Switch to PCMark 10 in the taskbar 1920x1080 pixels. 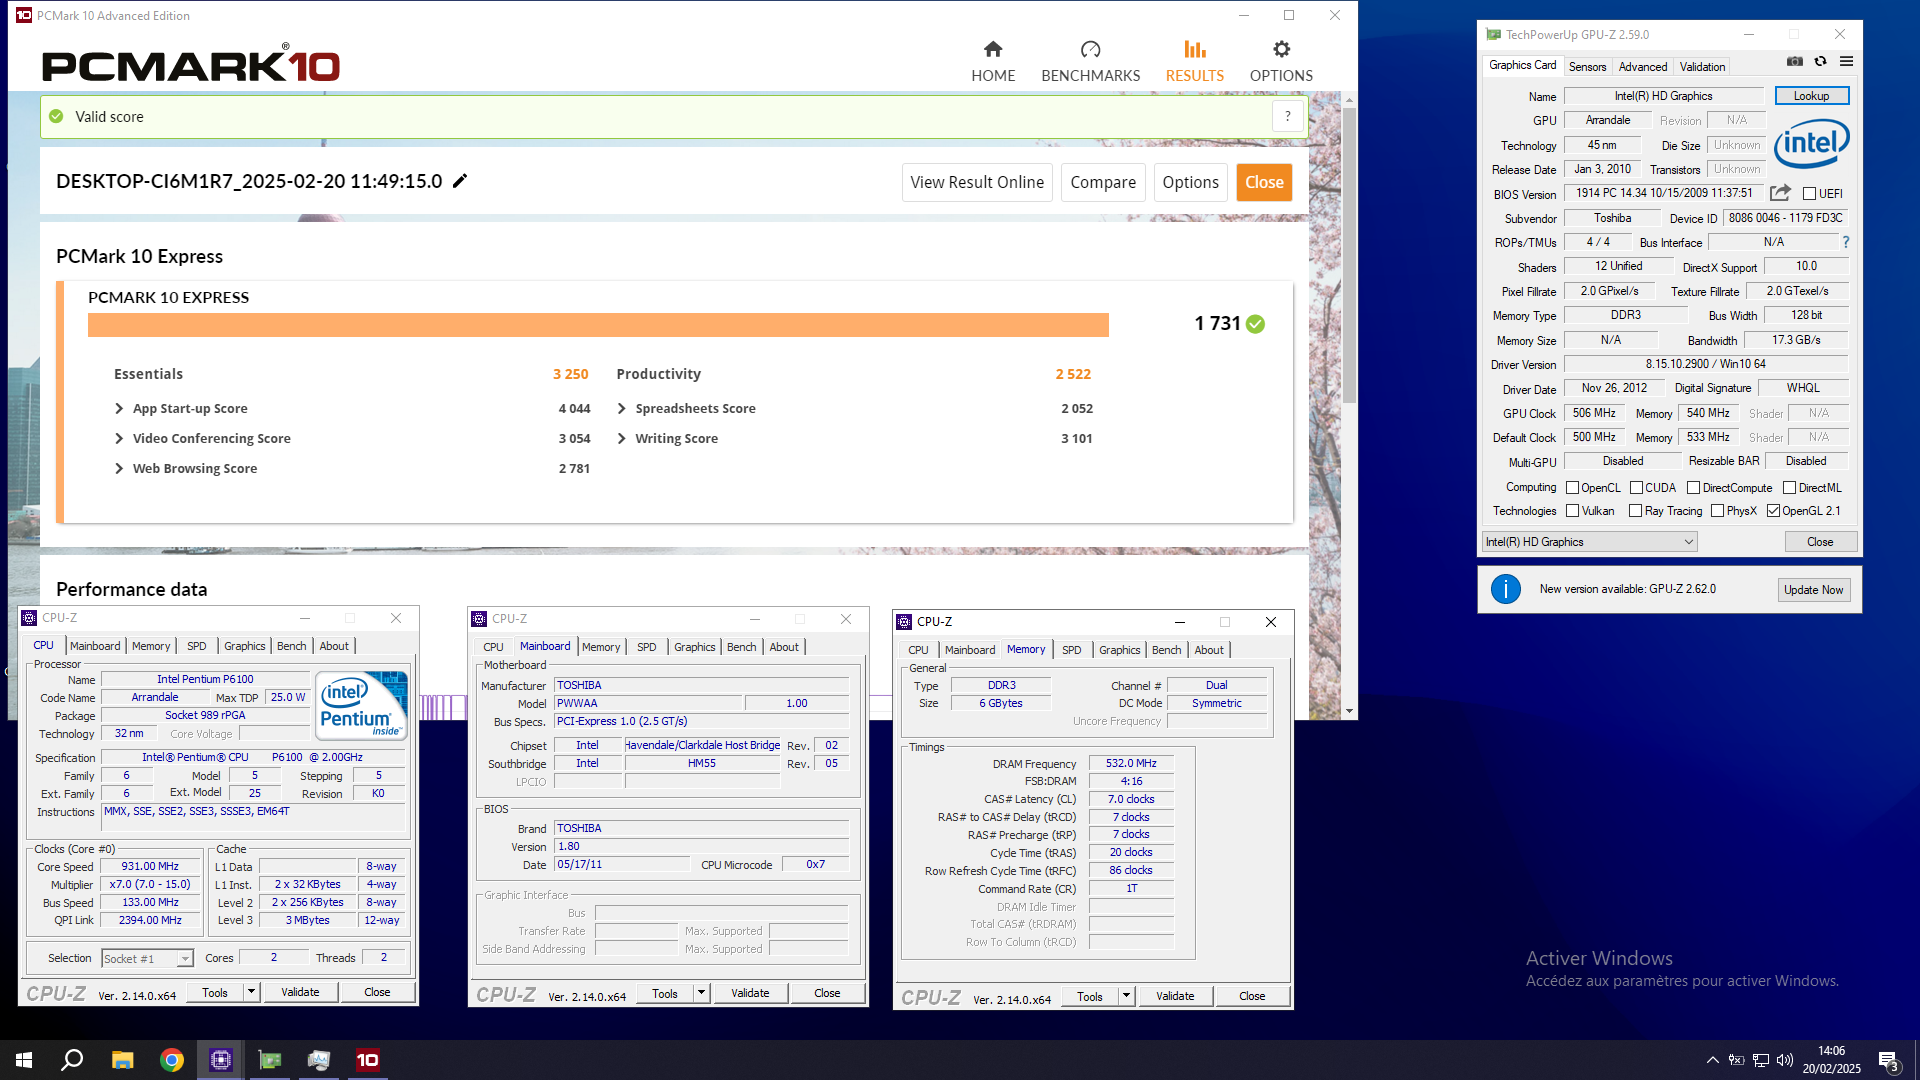[368, 1060]
